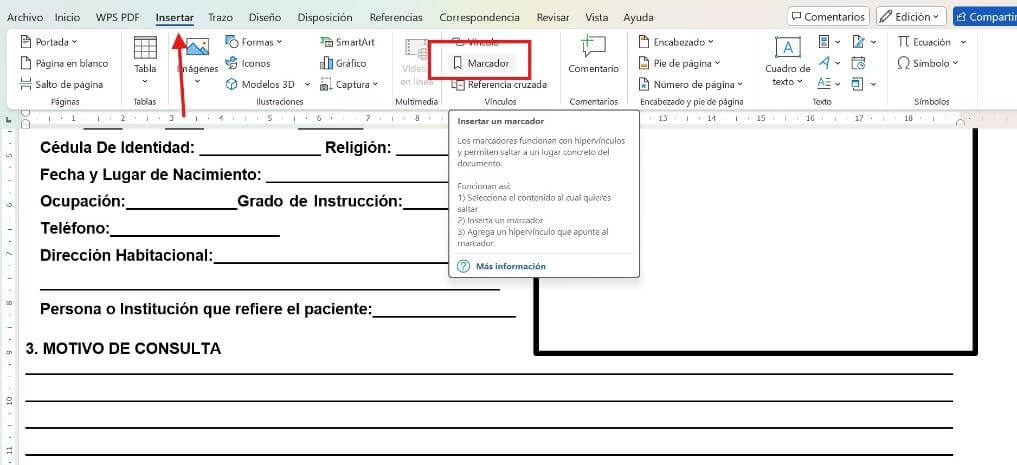1017x465 pixels.
Task: Open the quick parts (Elementos rápidos) menu
Action: (x=829, y=42)
